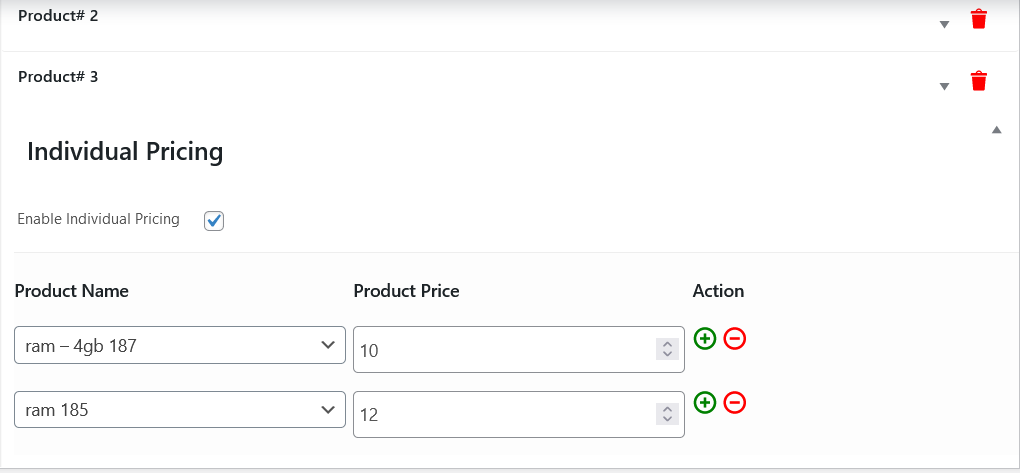Open the ram 185 product dropdown
The width and height of the screenshot is (1020, 473).
pos(180,410)
